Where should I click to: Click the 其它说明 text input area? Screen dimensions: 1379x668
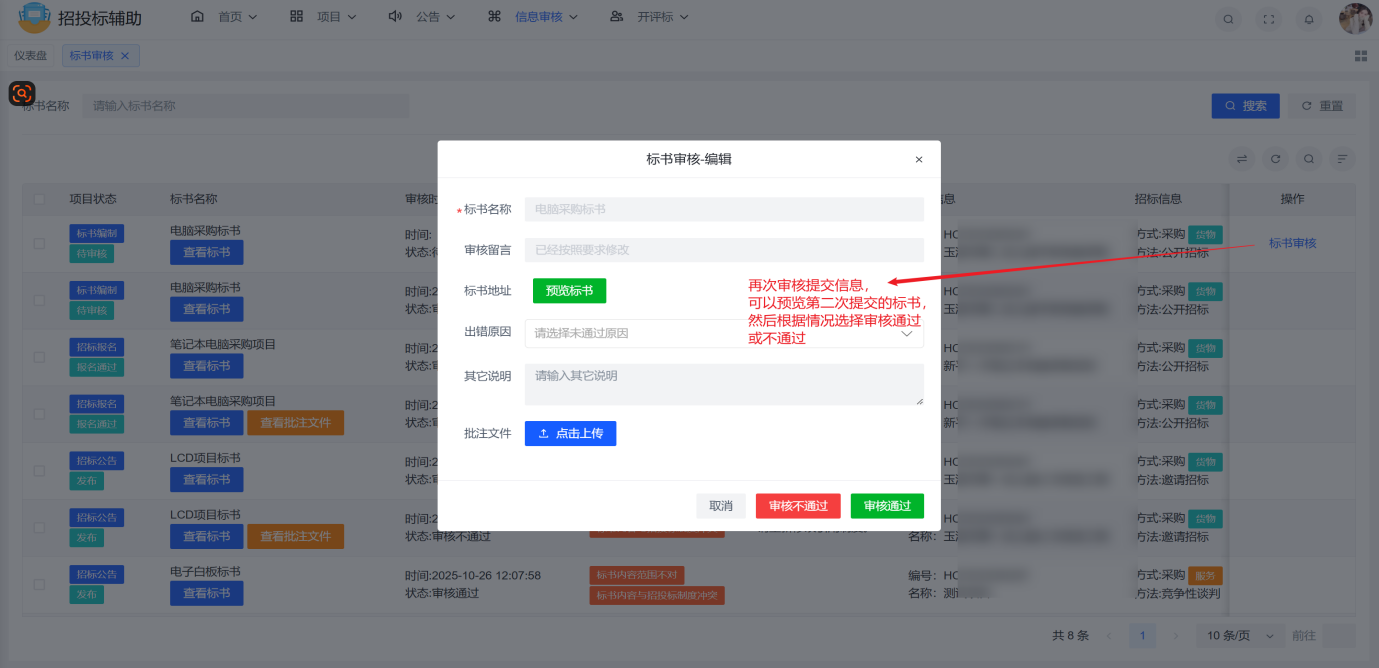723,383
